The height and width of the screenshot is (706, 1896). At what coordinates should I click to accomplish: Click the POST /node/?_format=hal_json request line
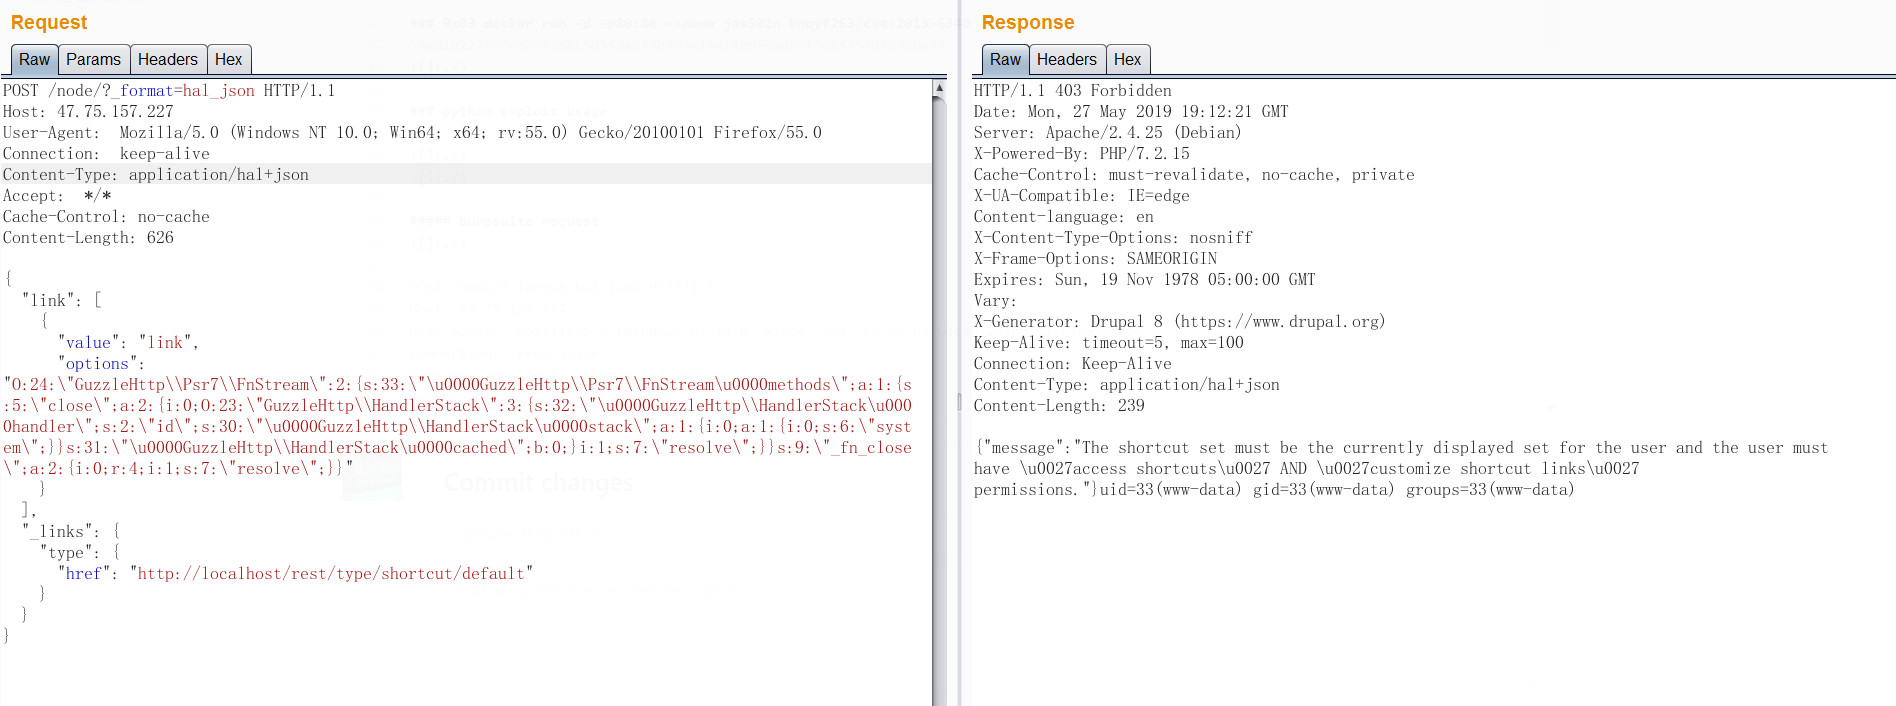pyautogui.click(x=169, y=91)
